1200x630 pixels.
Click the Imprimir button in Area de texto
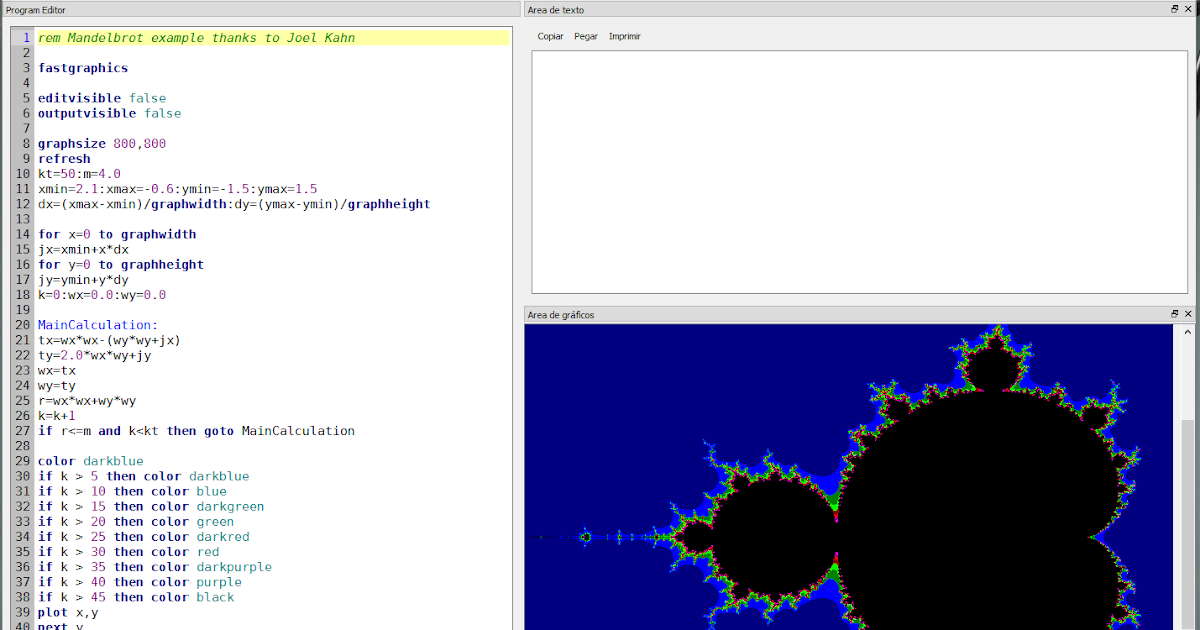pos(624,36)
